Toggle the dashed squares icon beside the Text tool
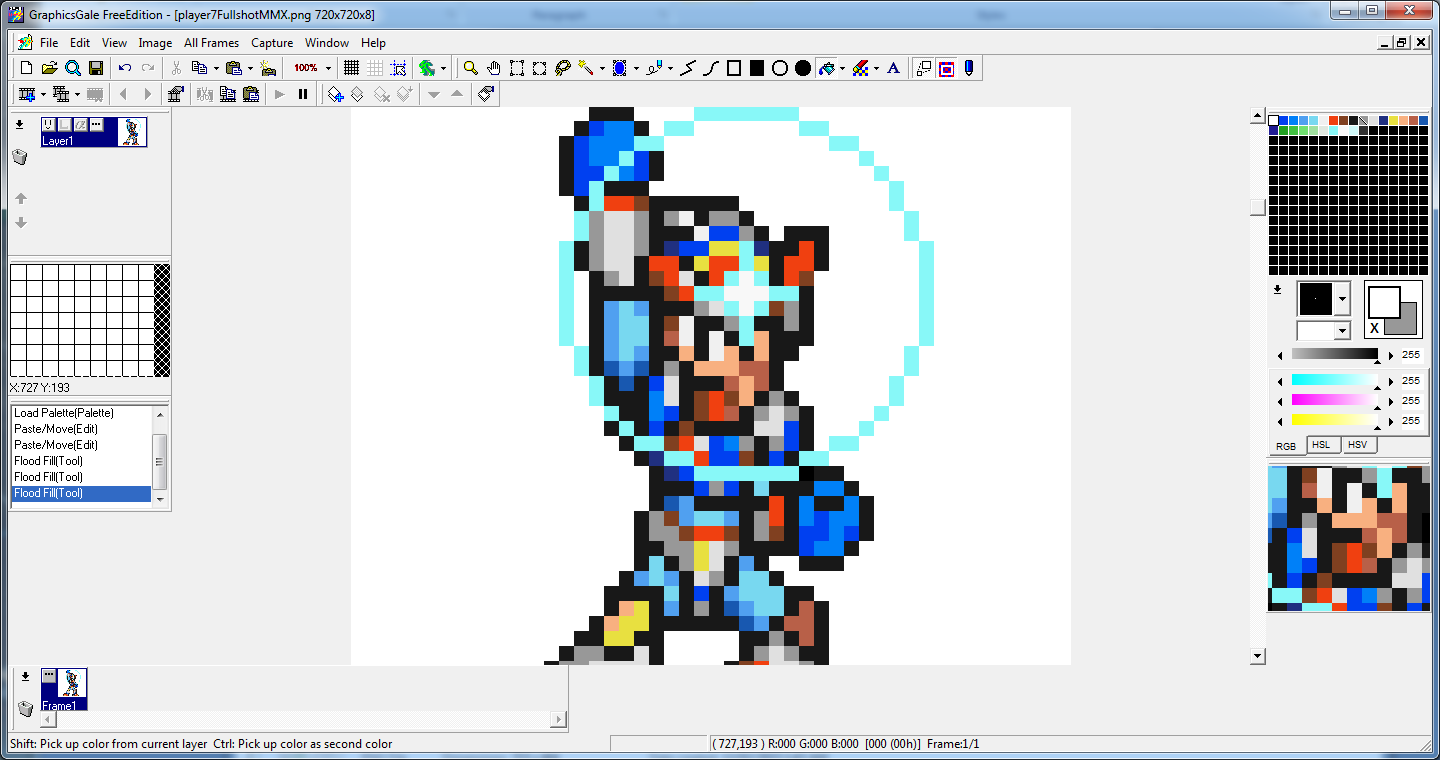This screenshot has height=760, width=1440. 923,68
